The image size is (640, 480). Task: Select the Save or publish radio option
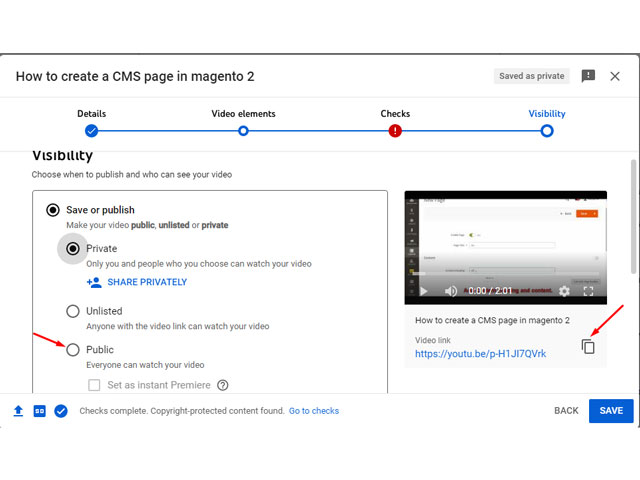(x=53, y=210)
